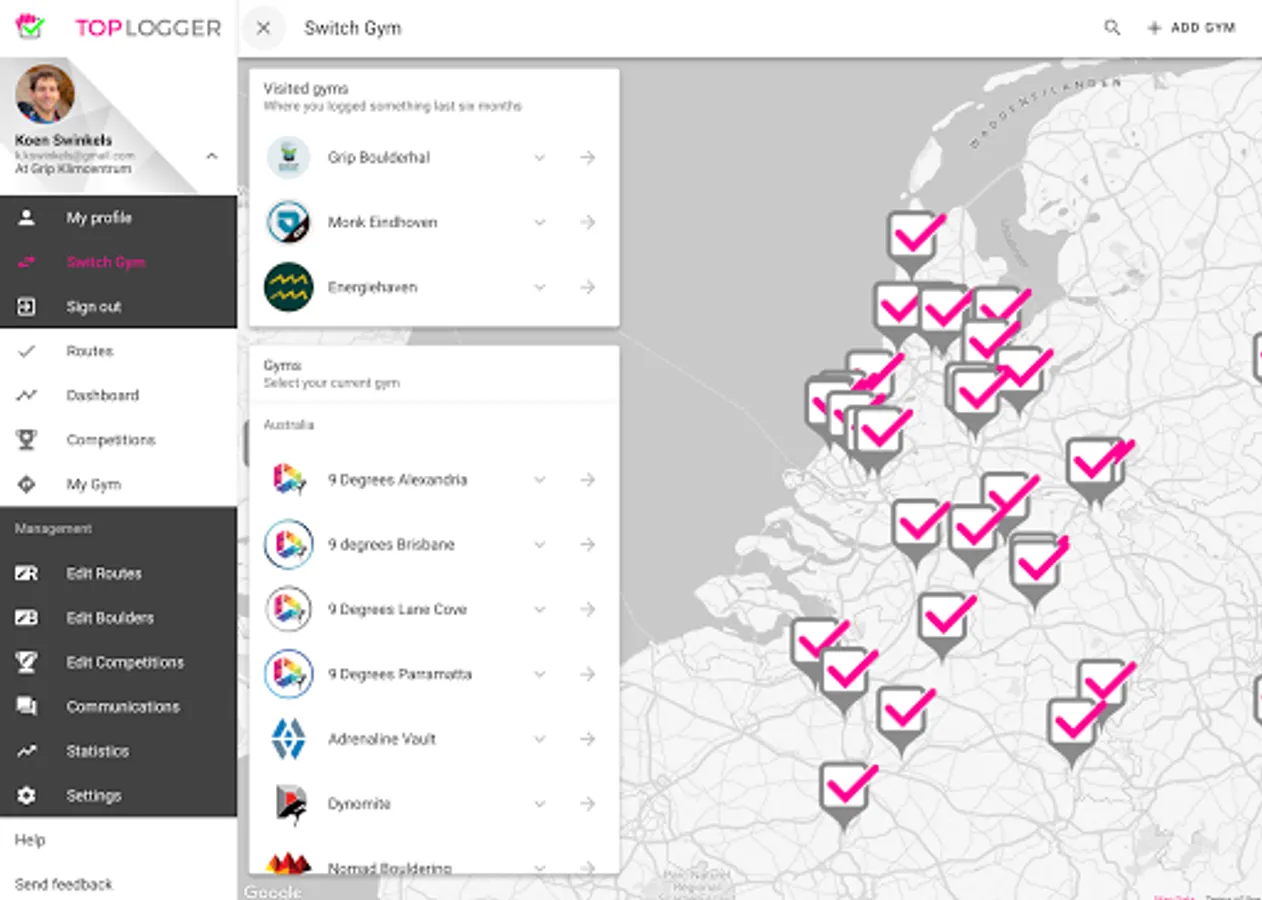Viewport: 1262px width, 900px height.
Task: Select Switch Gym in sidebar
Action: click(x=118, y=262)
